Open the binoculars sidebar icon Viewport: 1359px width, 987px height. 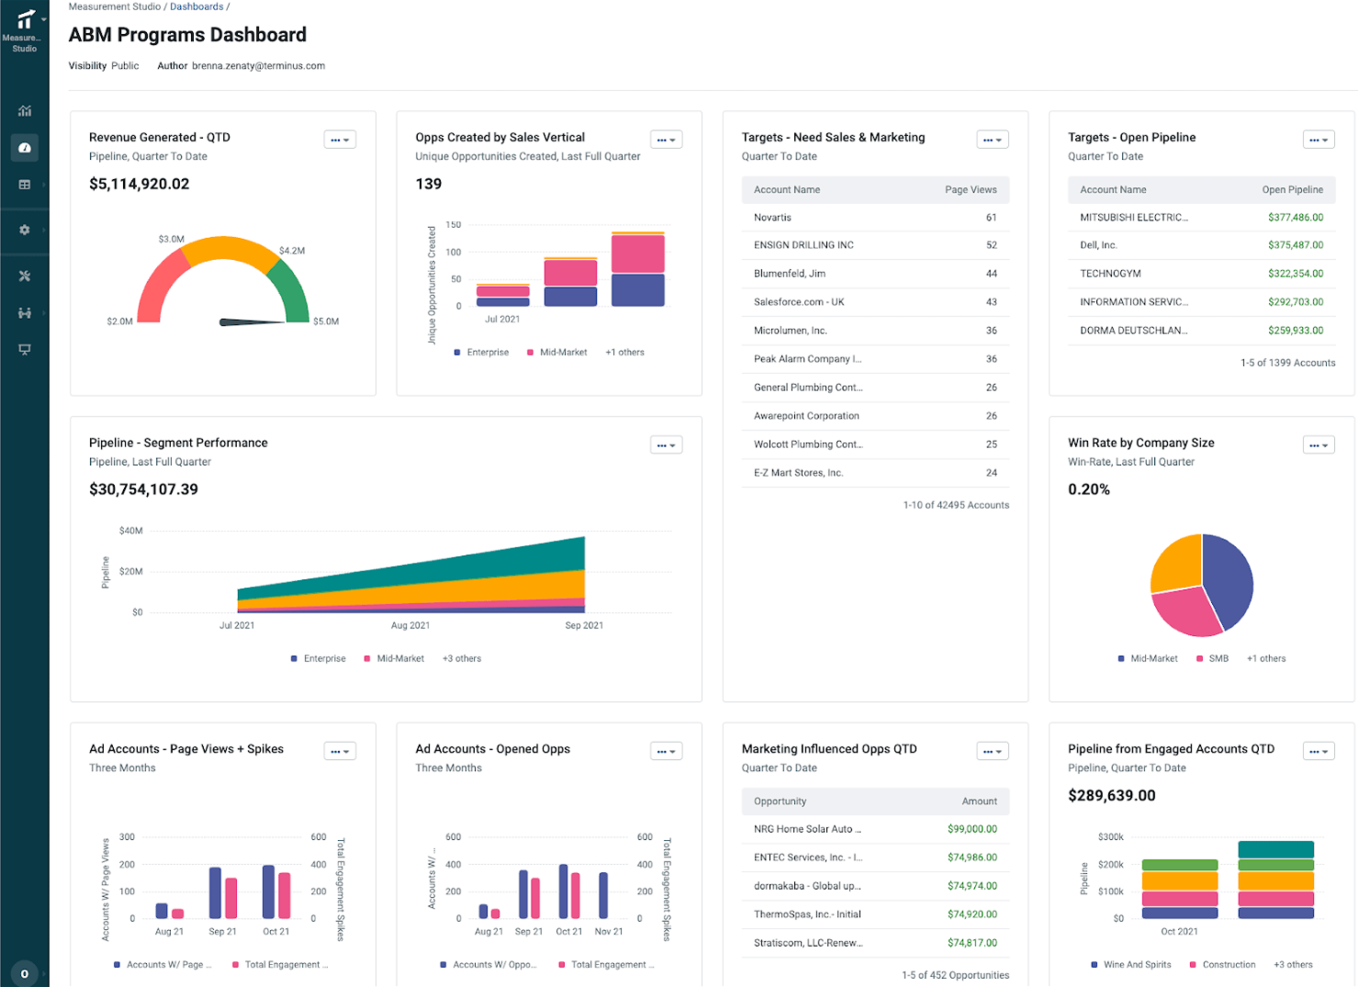tap(25, 313)
